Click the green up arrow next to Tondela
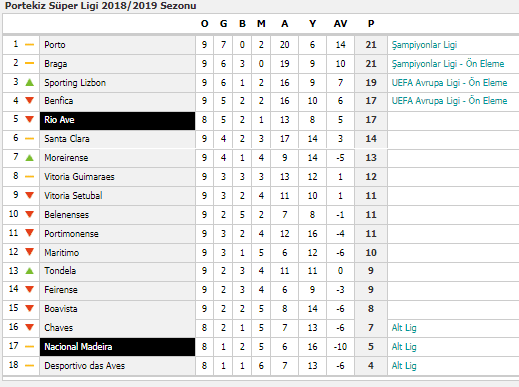Image resolution: width=519 pixels, height=387 pixels. click(x=30, y=271)
